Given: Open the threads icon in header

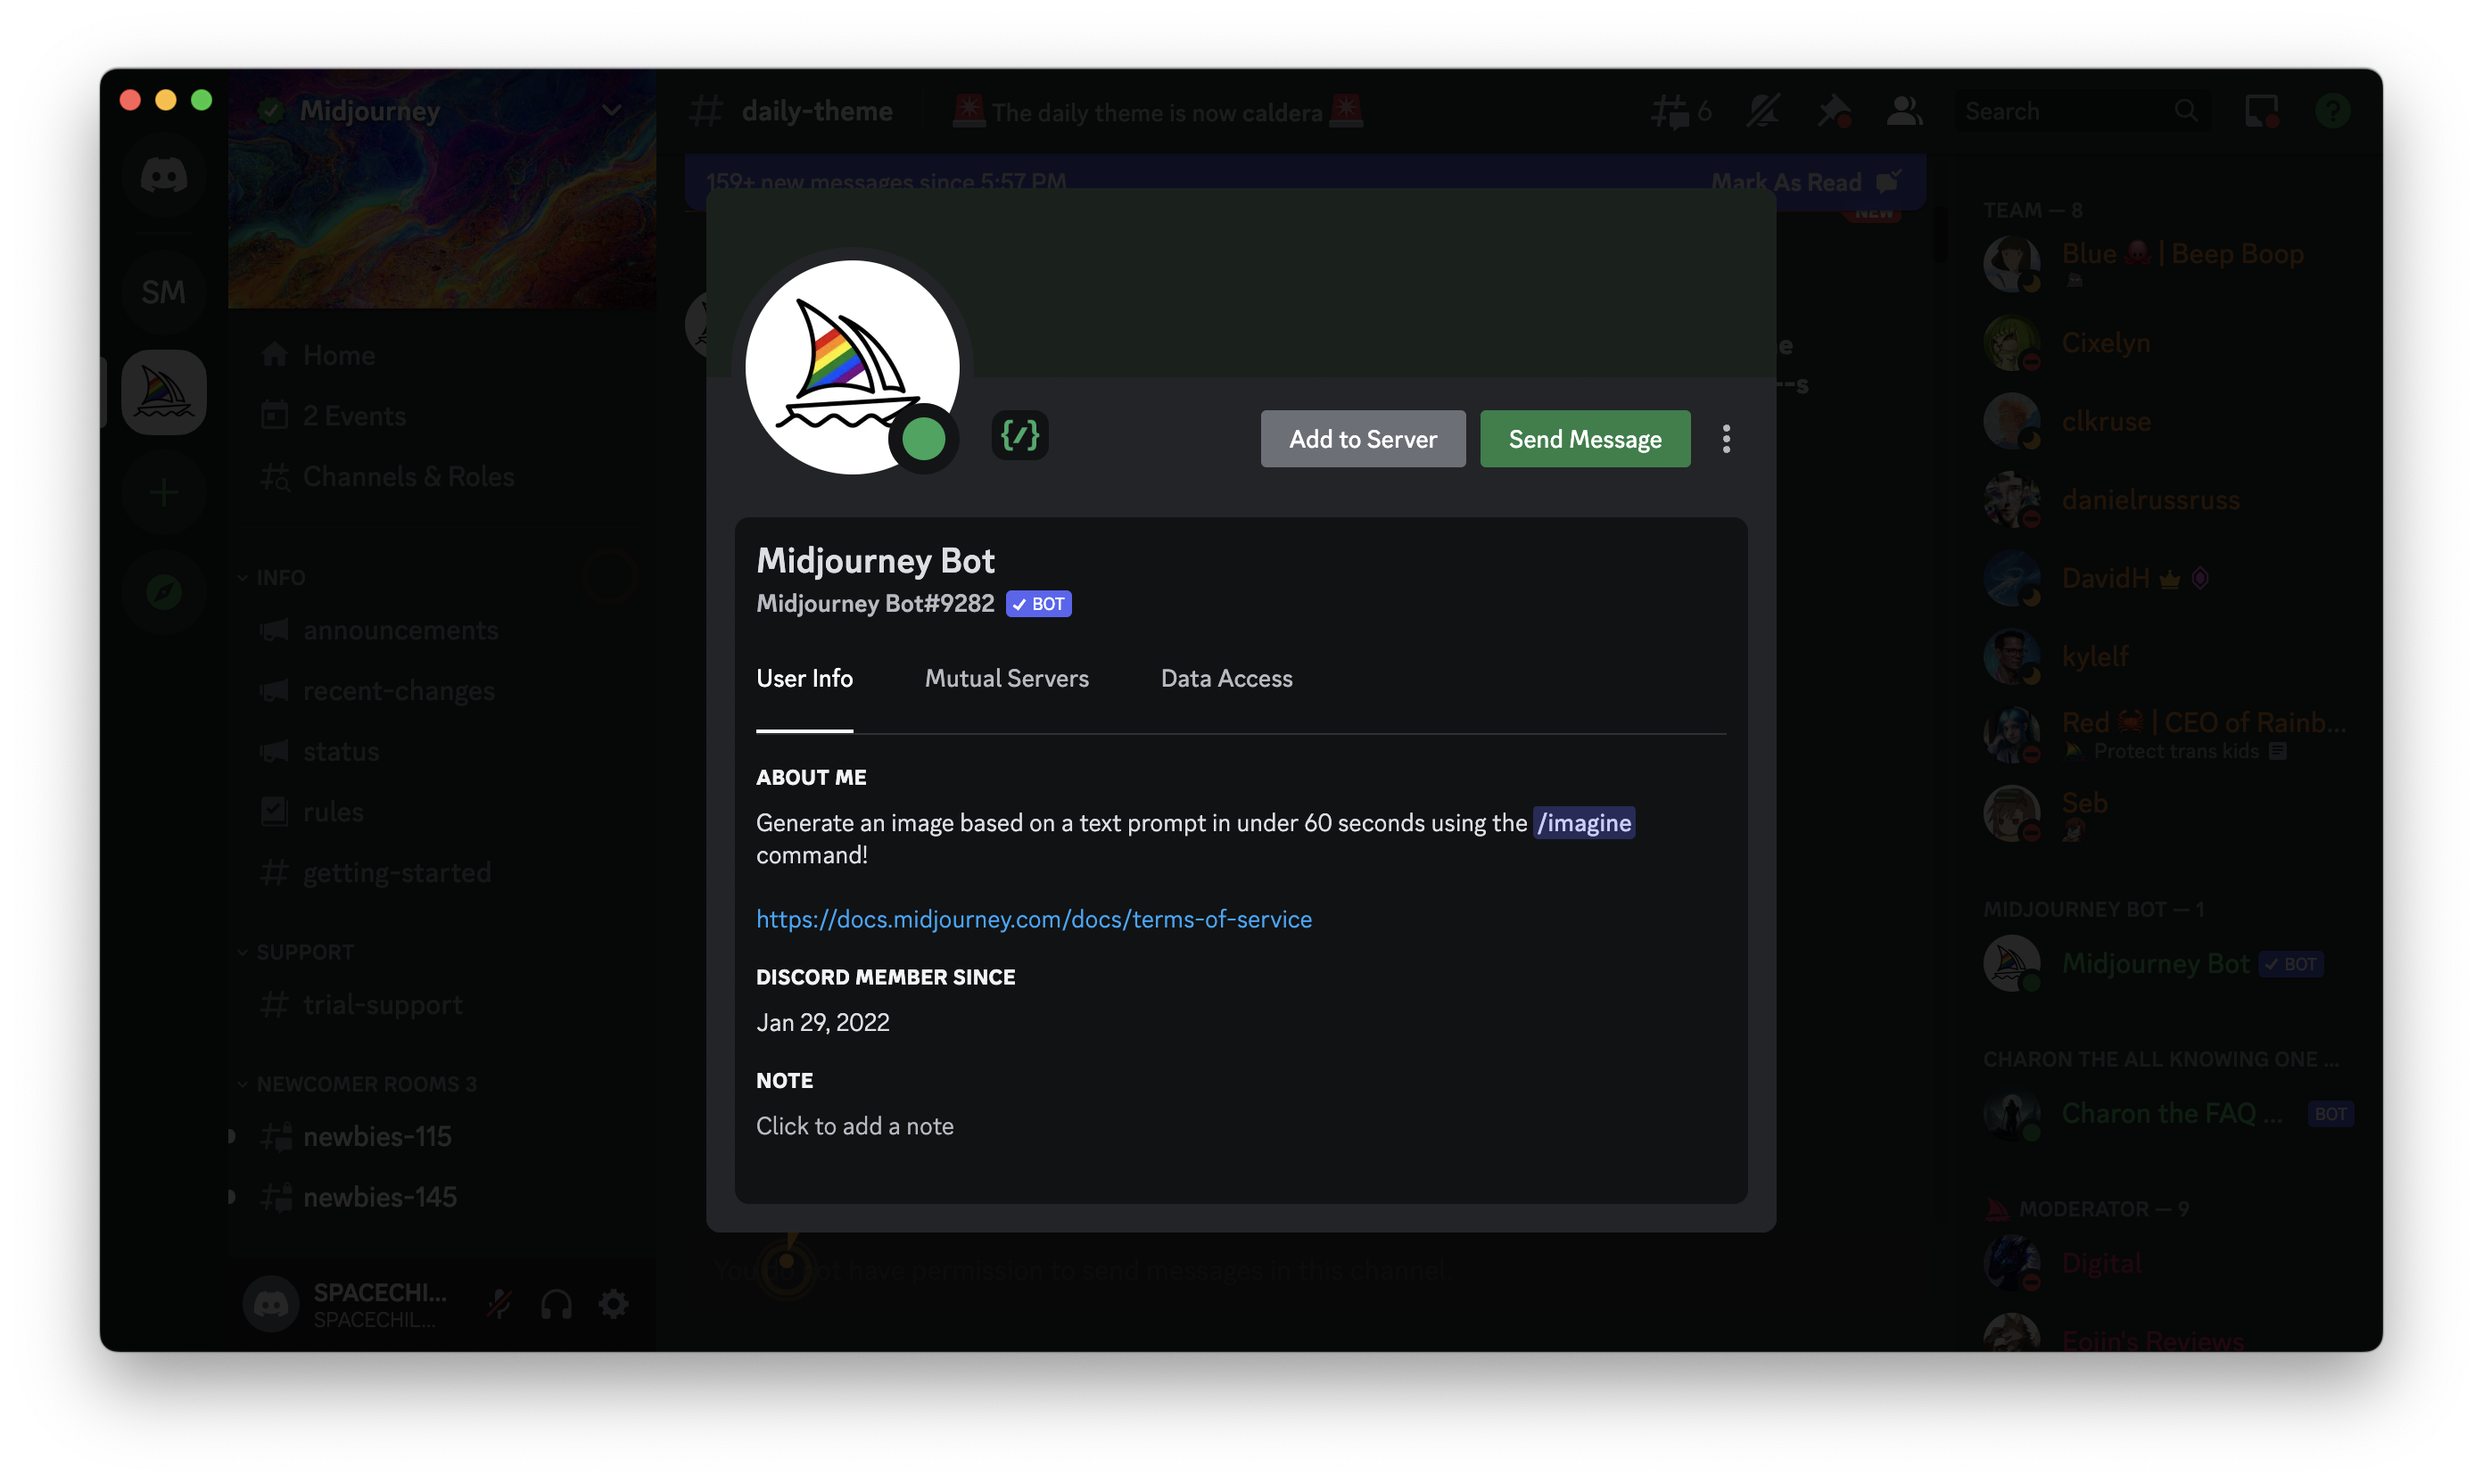Looking at the screenshot, I should (1670, 111).
